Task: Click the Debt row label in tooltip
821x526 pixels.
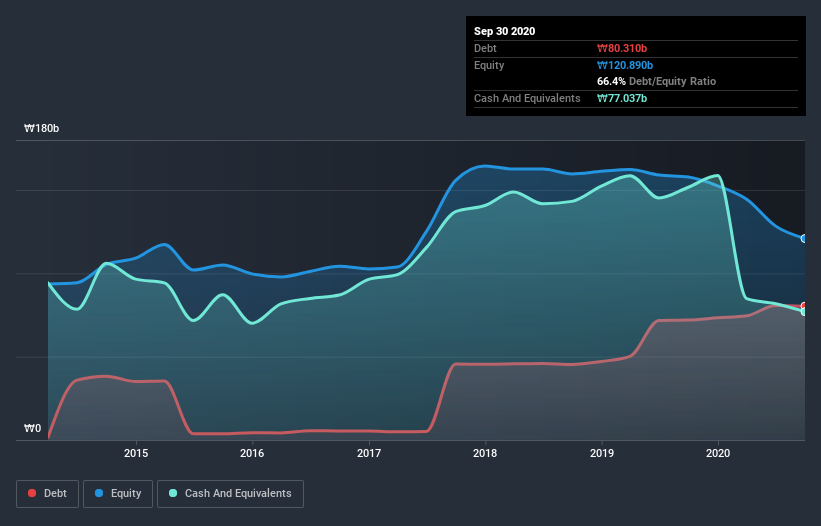Action: (x=485, y=48)
